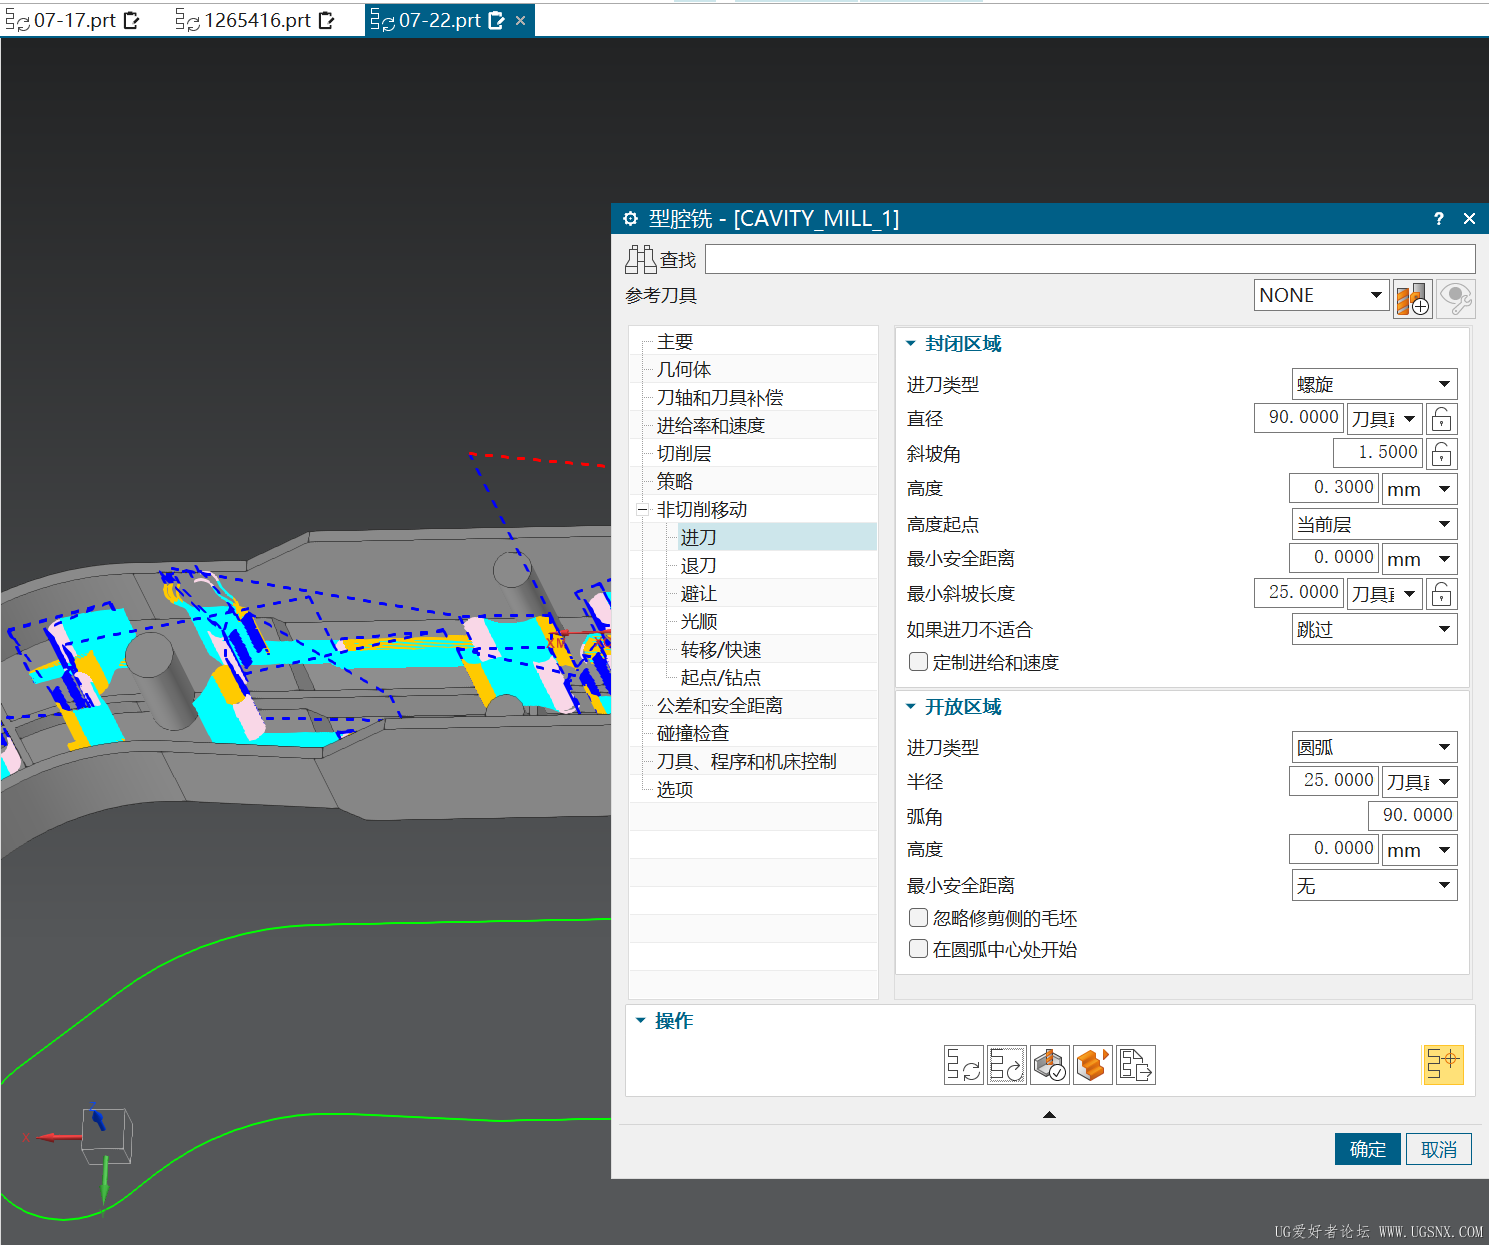Click the popout icon on 1265416.prt tab
The height and width of the screenshot is (1245, 1489).
[326, 20]
